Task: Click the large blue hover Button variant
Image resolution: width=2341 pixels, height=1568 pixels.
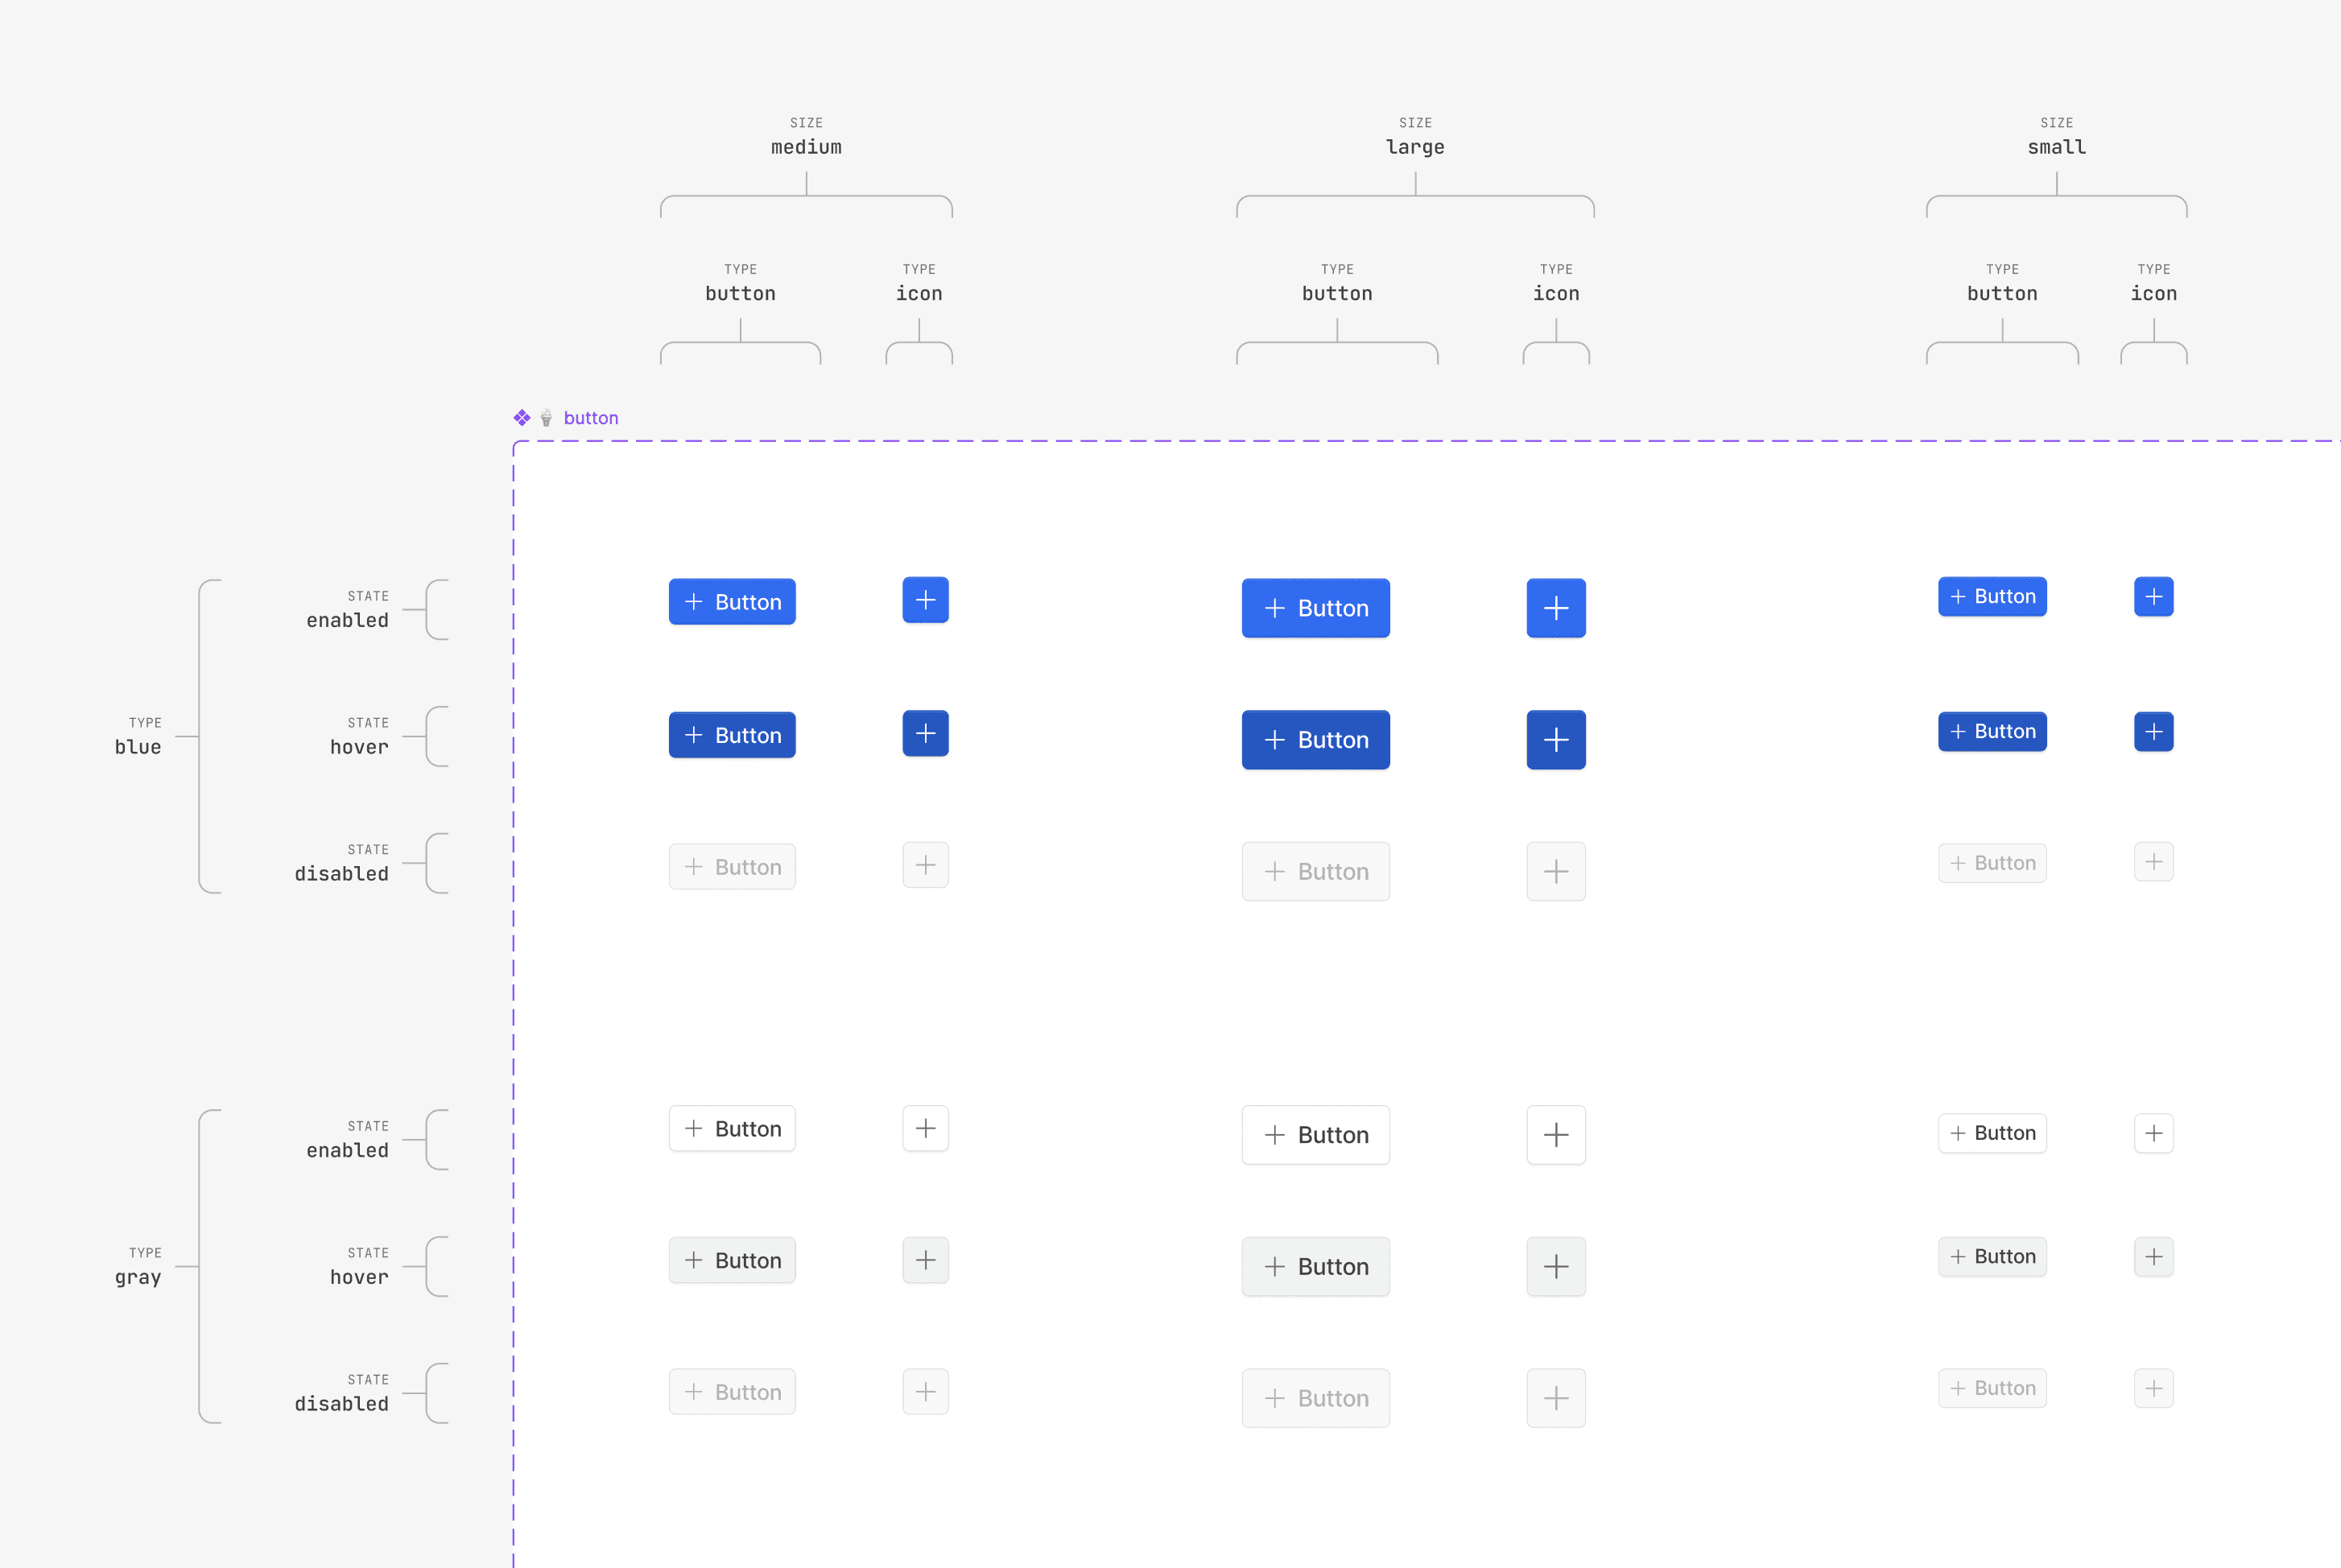Action: [x=1315, y=739]
